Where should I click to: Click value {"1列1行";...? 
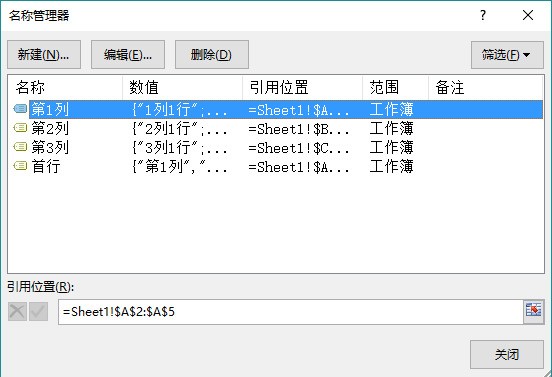180,110
